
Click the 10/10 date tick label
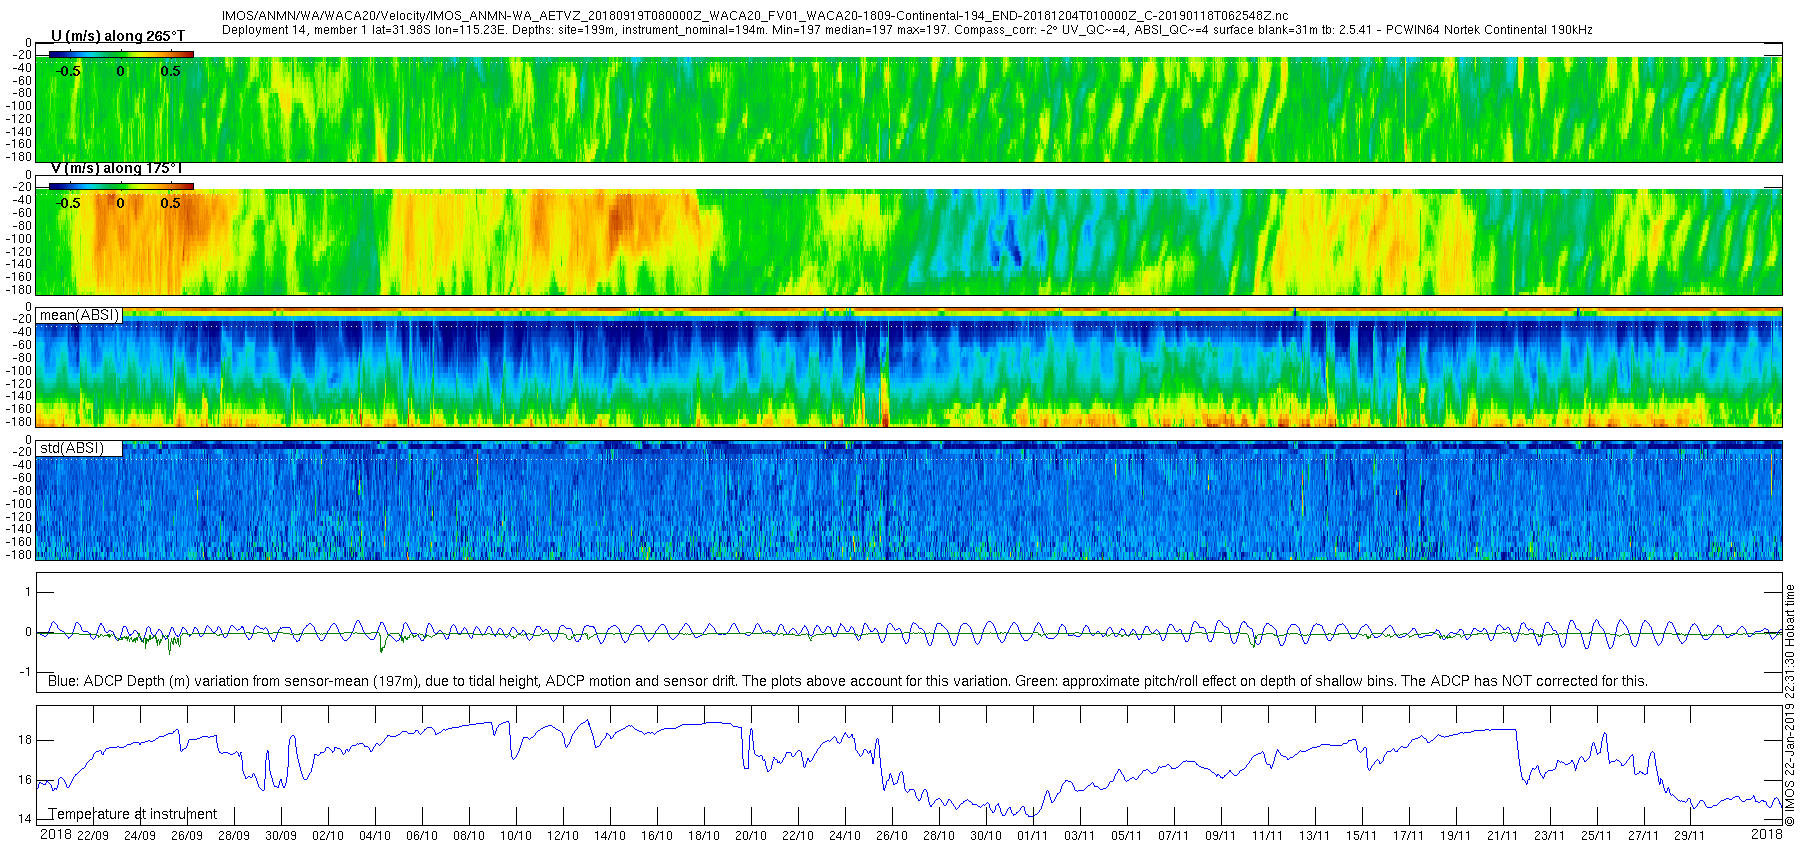point(516,836)
